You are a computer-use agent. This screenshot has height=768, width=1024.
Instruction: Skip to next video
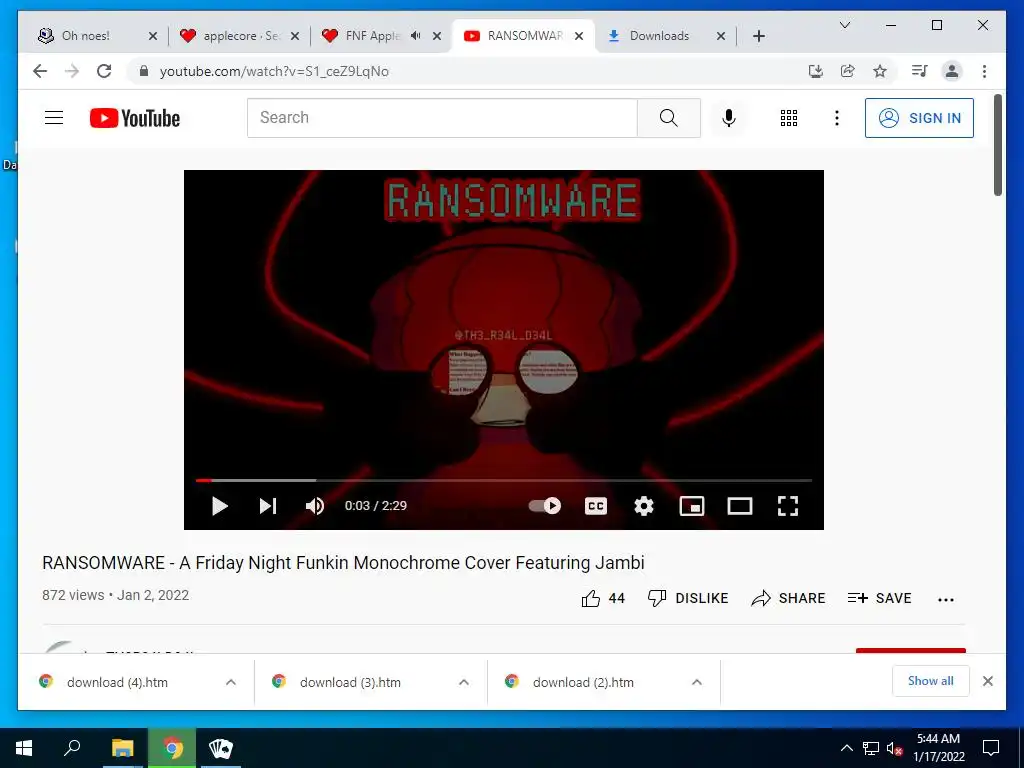coord(268,505)
